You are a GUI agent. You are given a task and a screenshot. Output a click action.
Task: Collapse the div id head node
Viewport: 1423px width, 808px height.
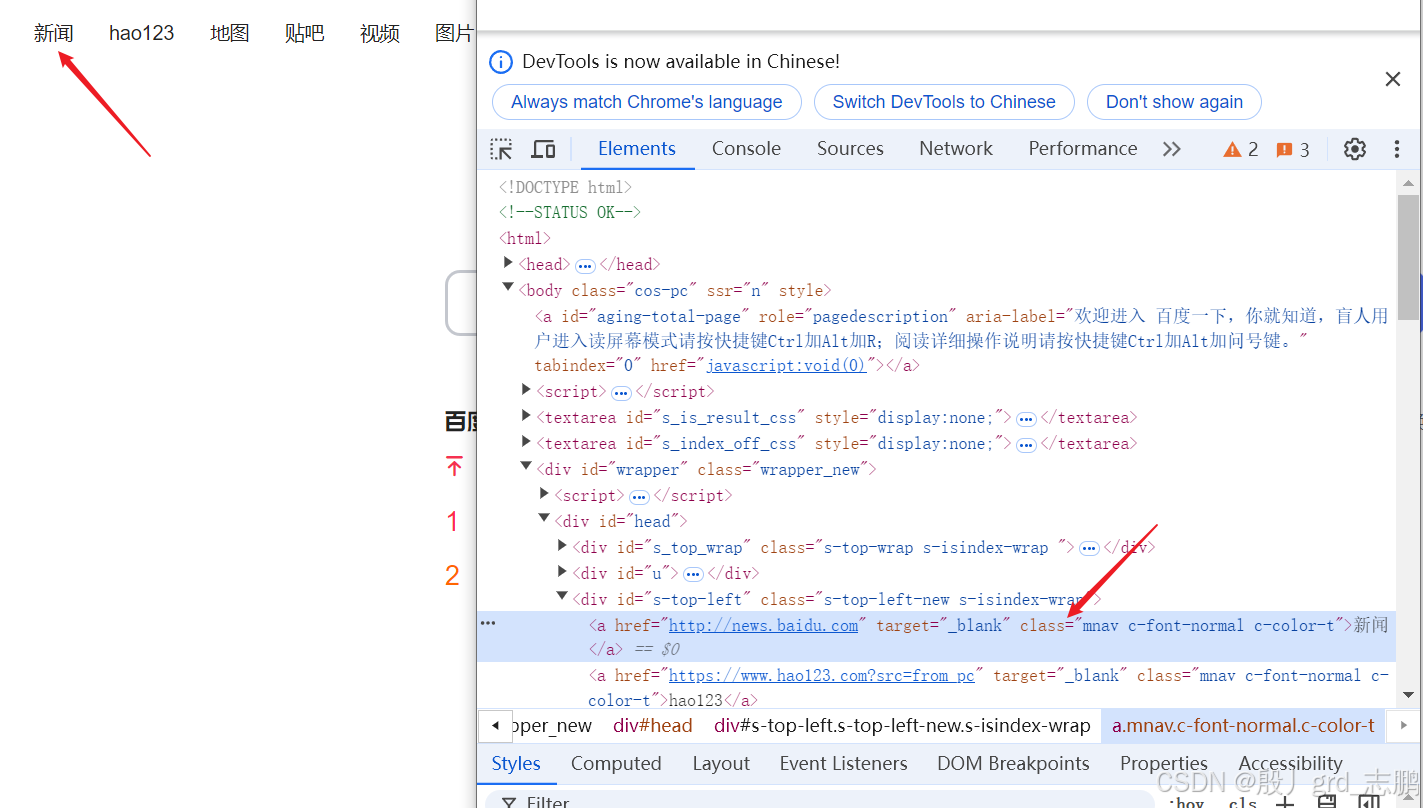coord(545,519)
